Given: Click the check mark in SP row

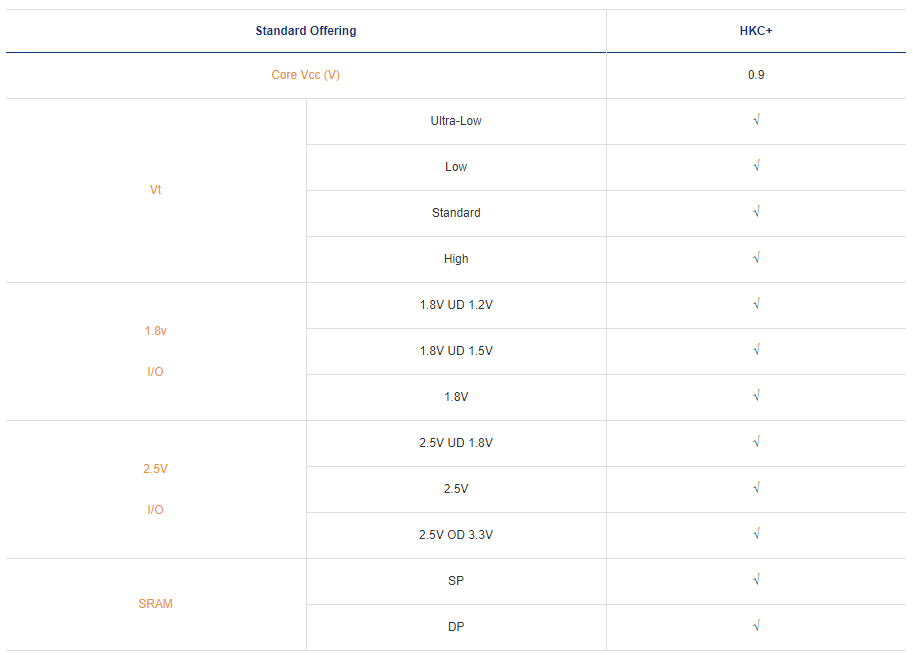Looking at the screenshot, I should coord(756,581).
